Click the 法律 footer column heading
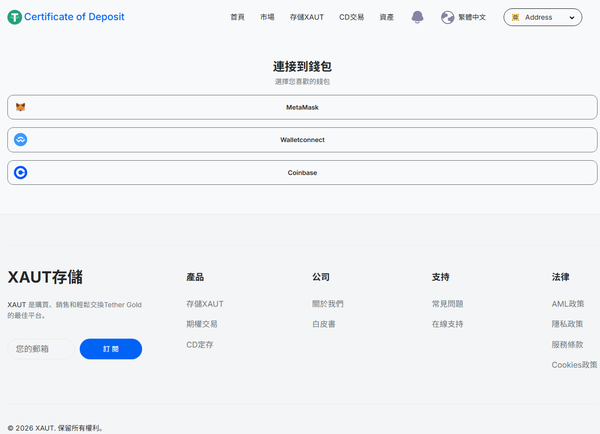 coord(560,277)
